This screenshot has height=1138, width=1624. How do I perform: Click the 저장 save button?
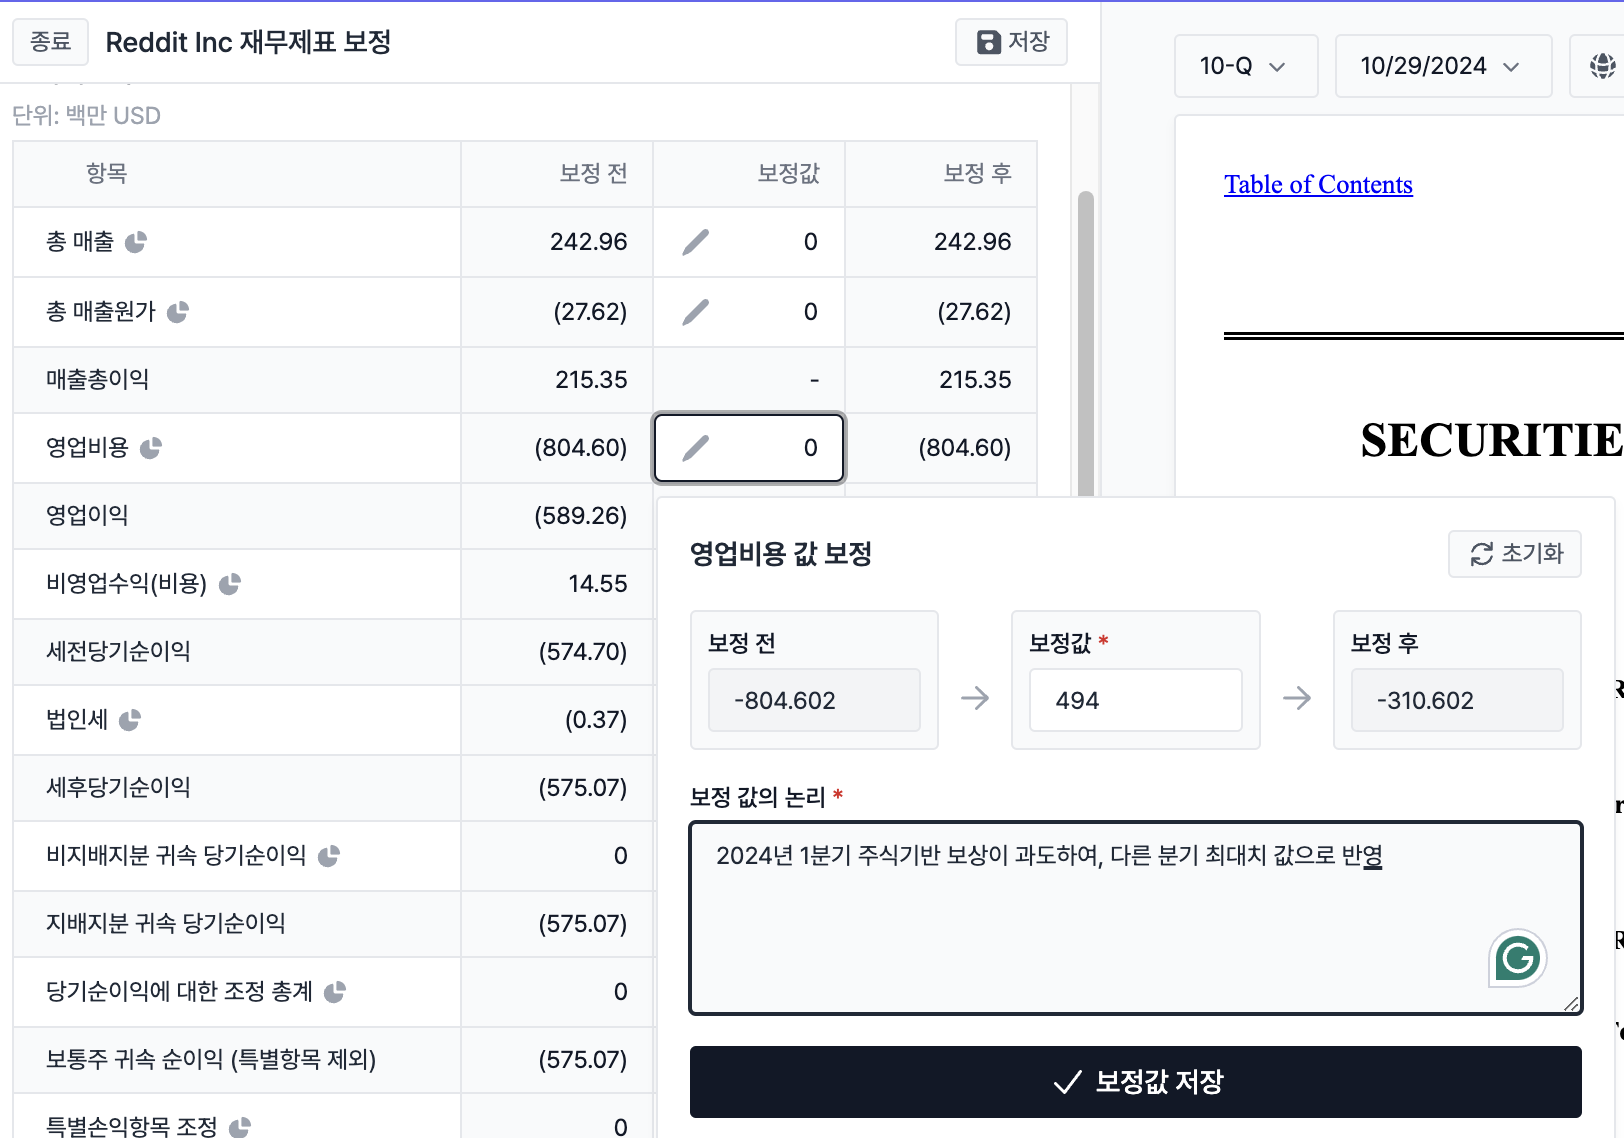[x=1011, y=42]
